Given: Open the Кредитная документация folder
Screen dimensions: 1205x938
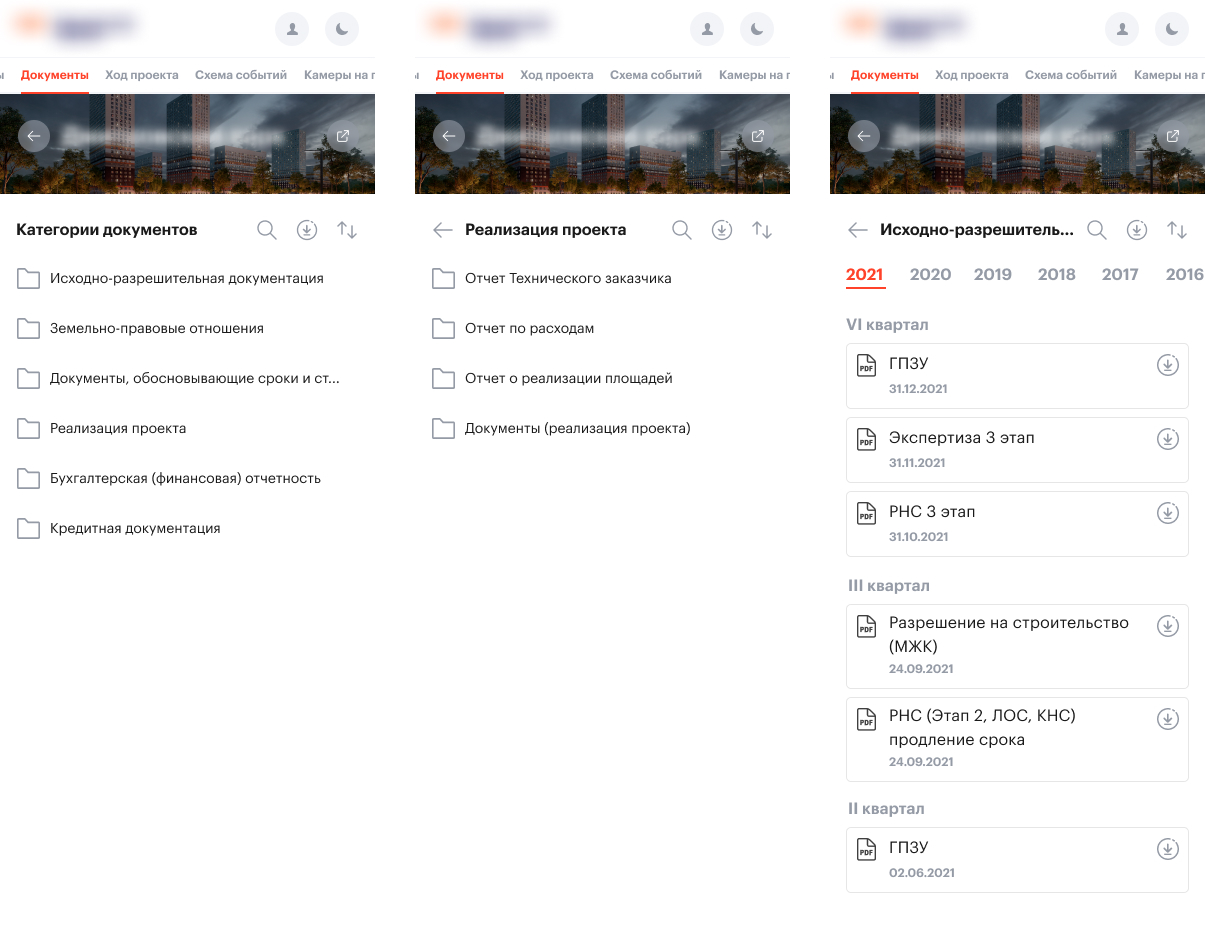Looking at the screenshot, I should pos(135,529).
